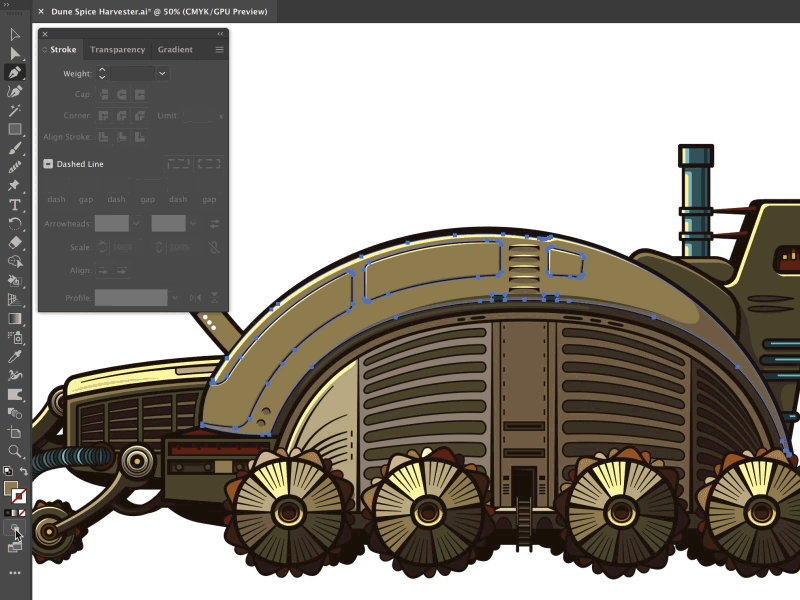Select the Rotate tool
This screenshot has height=600, width=800.
pyautogui.click(x=14, y=223)
